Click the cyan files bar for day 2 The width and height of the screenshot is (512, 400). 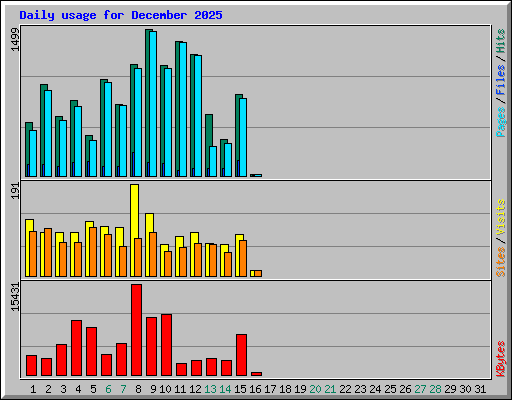[48, 133]
